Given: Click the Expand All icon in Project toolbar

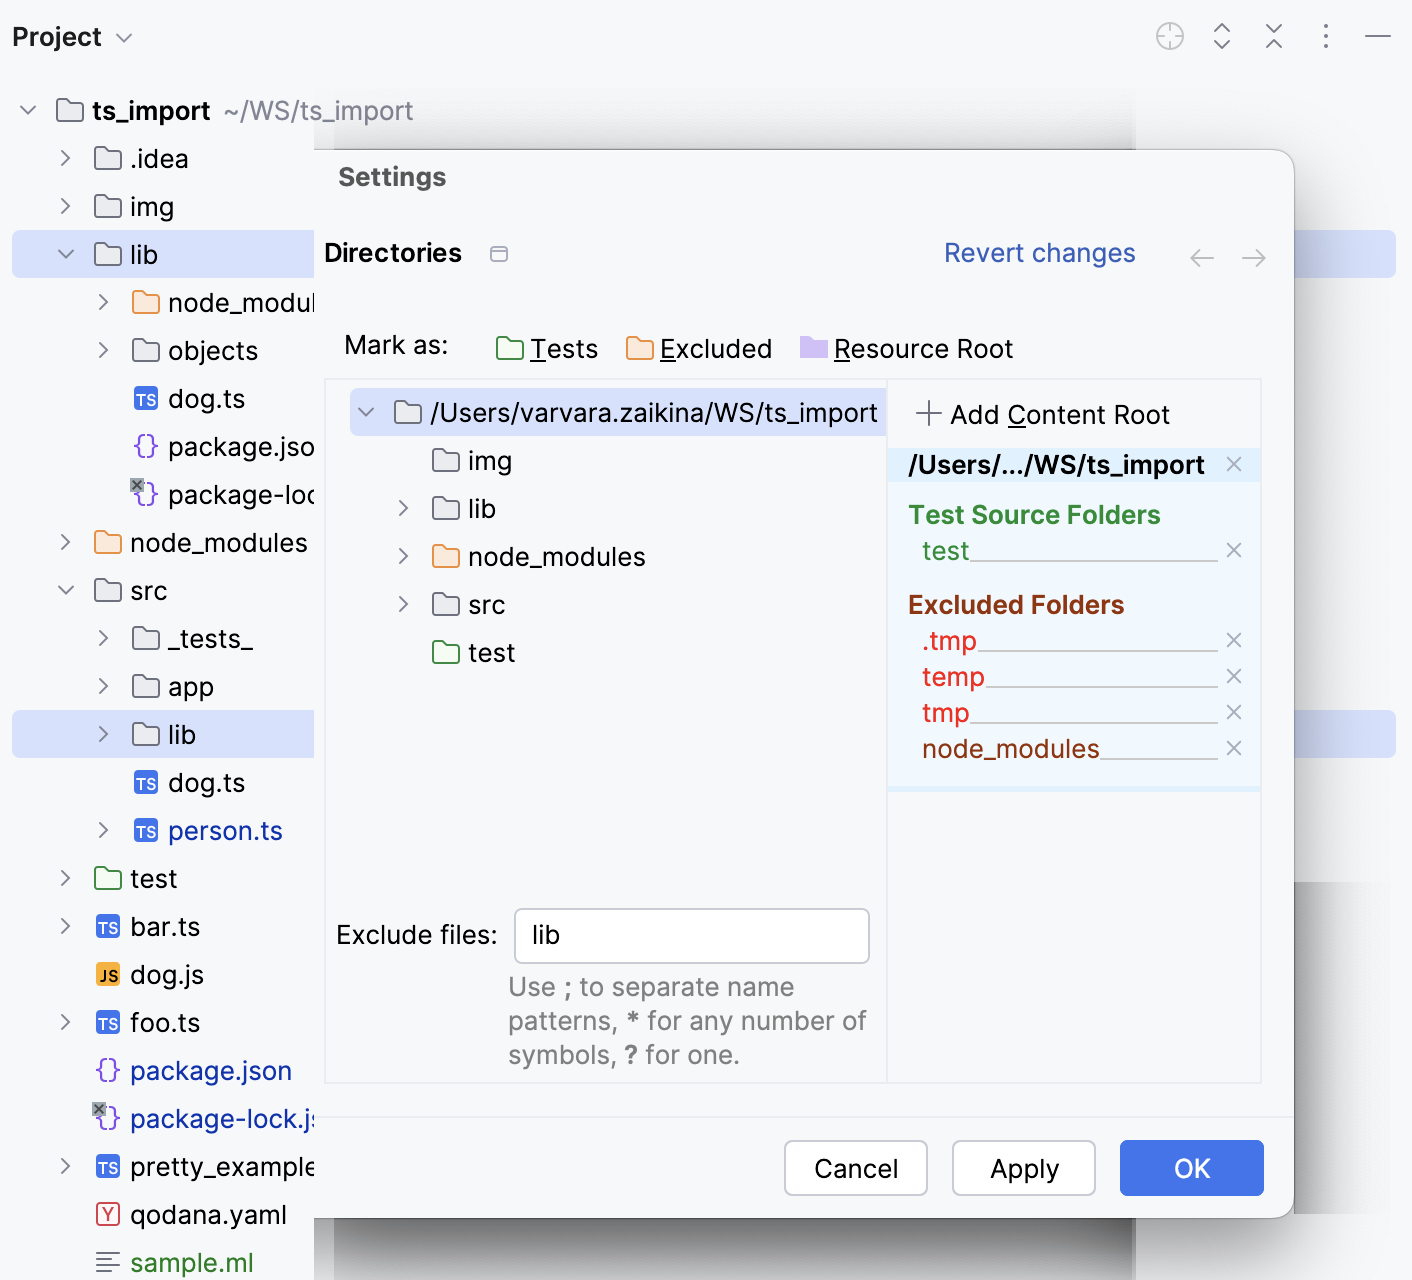Looking at the screenshot, I should click(x=1221, y=36).
